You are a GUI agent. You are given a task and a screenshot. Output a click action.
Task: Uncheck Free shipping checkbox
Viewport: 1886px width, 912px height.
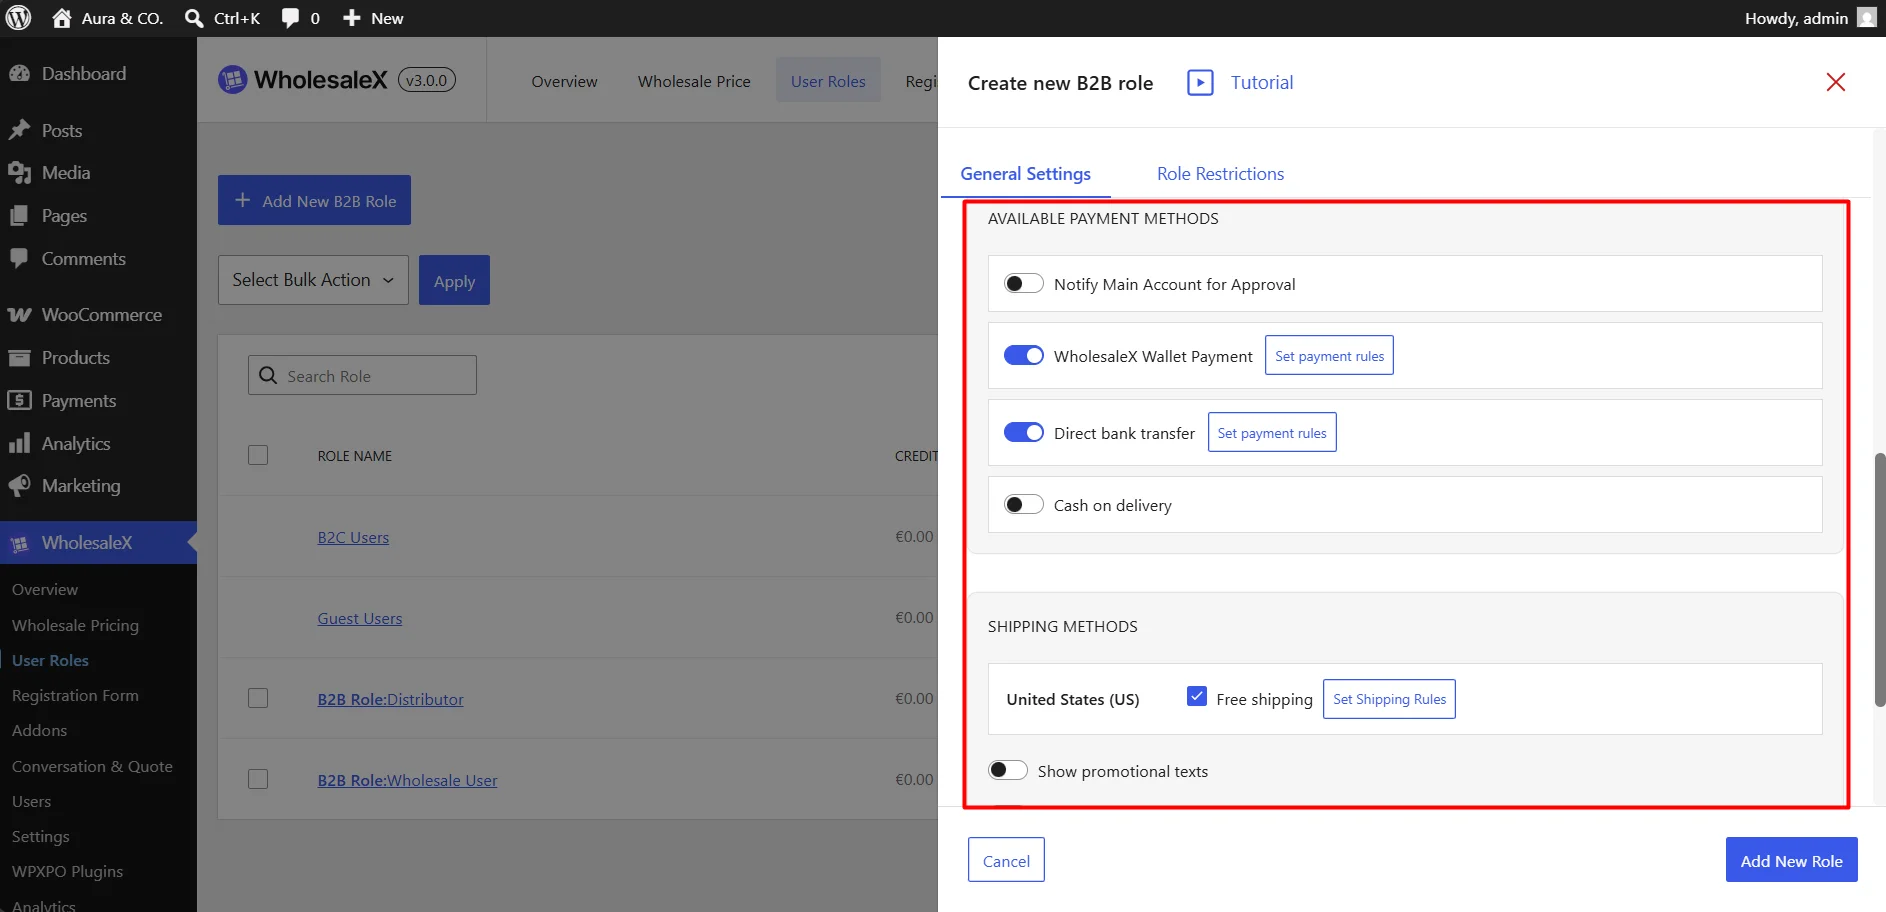coord(1197,697)
